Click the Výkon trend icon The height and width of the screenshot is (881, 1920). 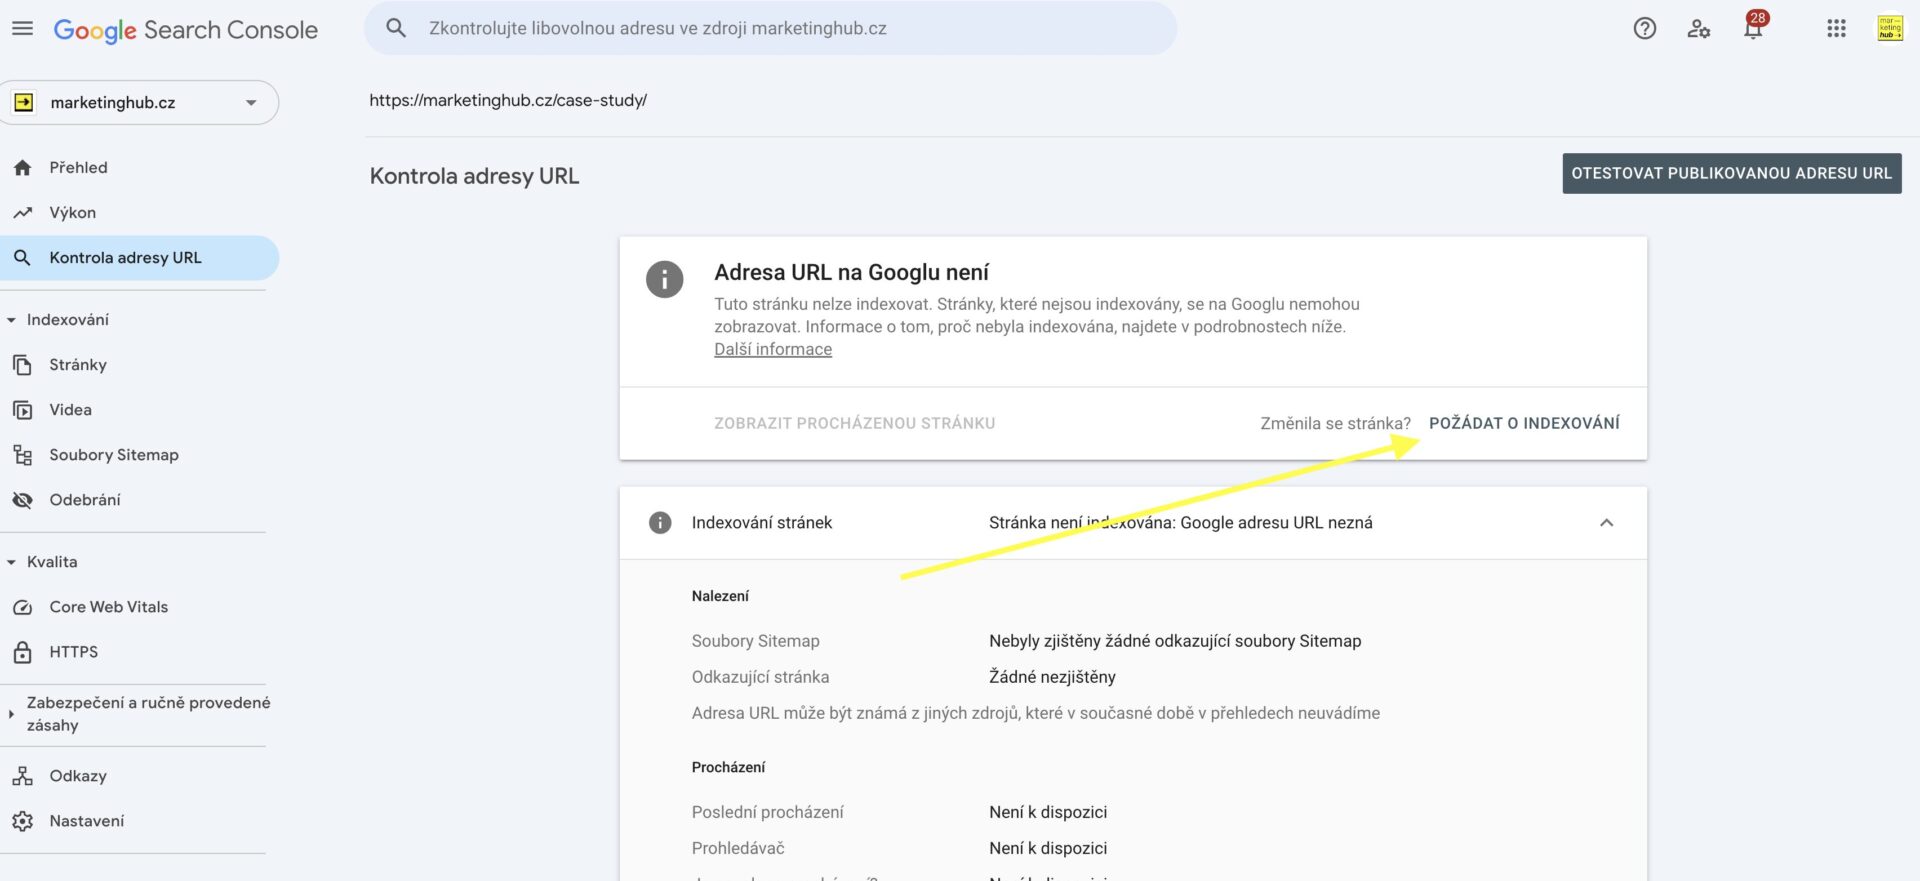(23, 213)
